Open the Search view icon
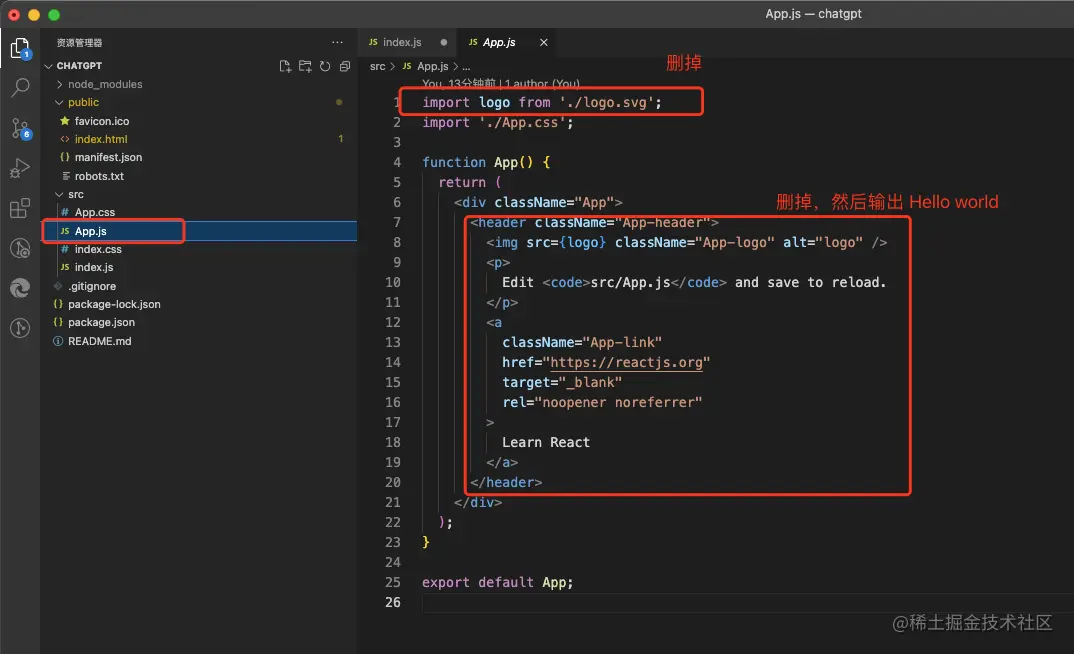Screen dimensions: 1074x654 point(20,88)
